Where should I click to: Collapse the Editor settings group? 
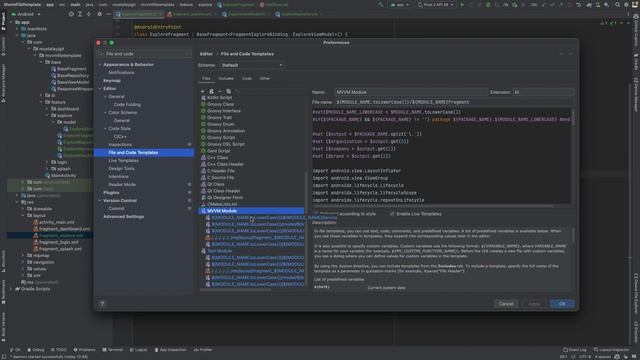pos(100,89)
